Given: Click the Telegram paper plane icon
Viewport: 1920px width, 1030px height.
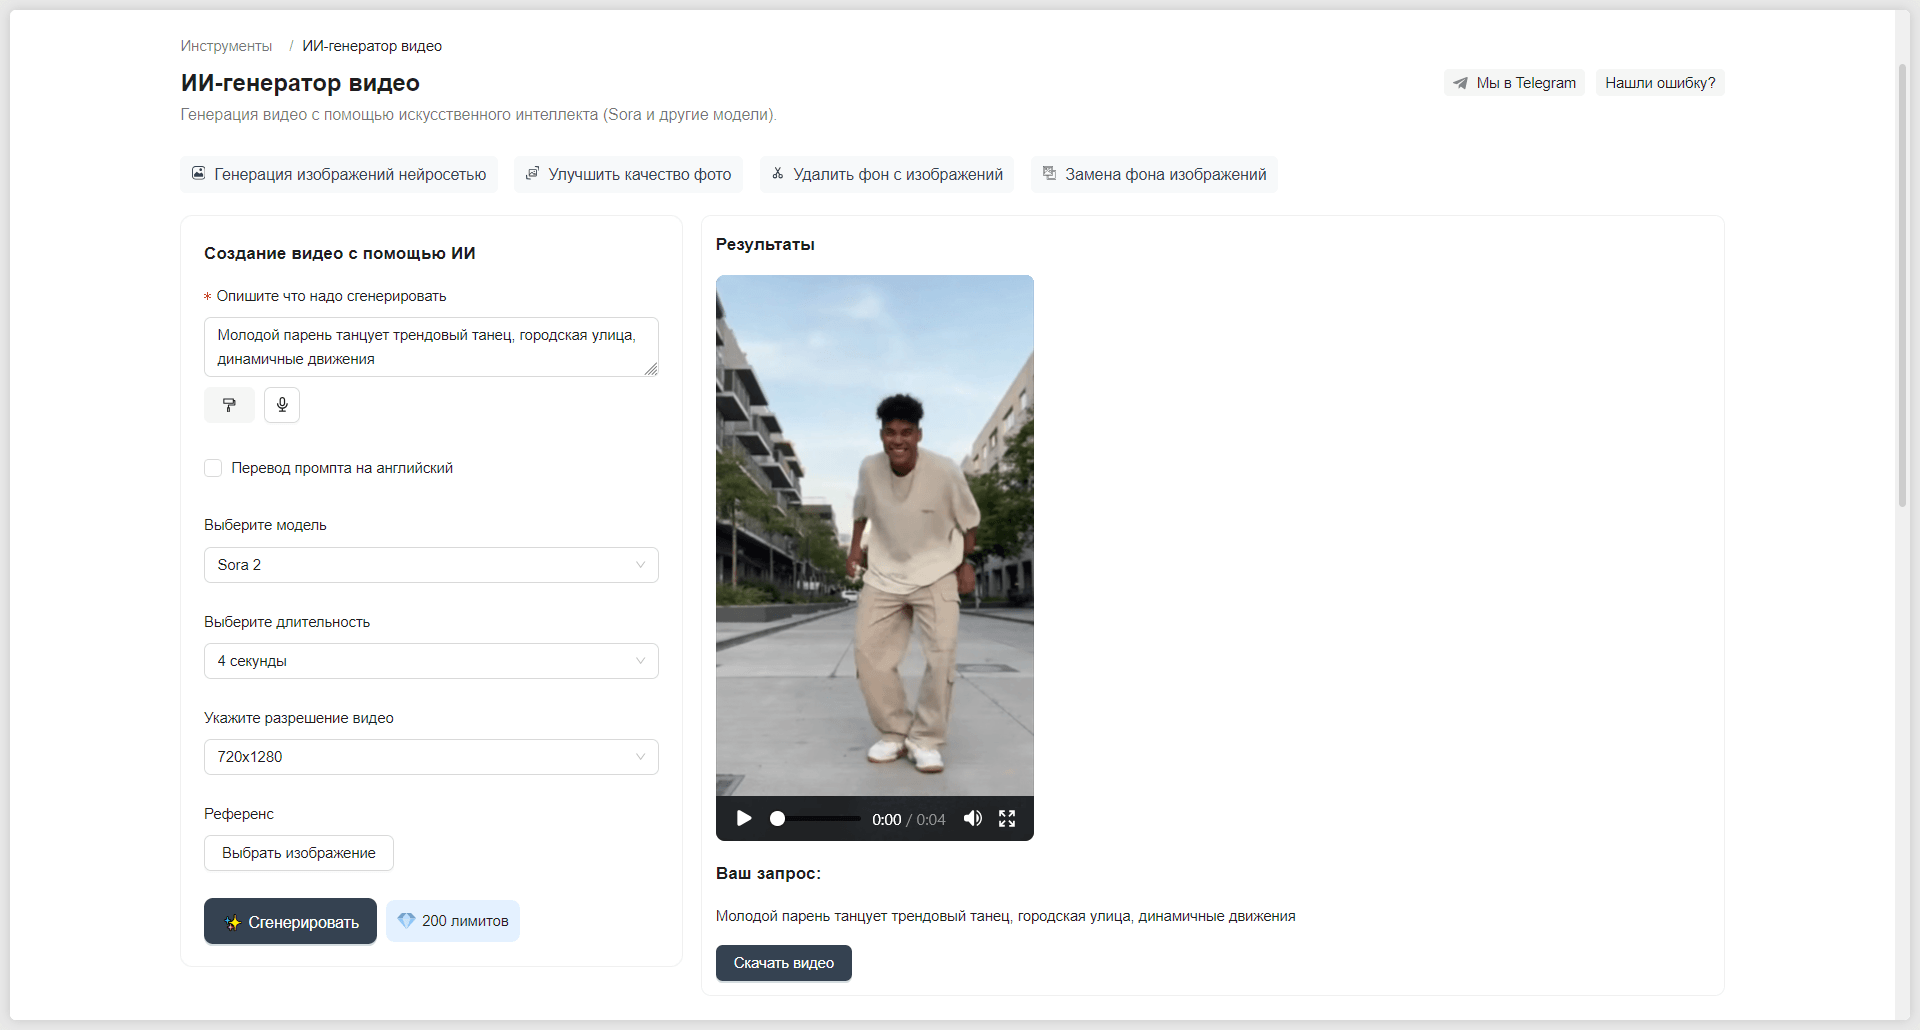Looking at the screenshot, I should coord(1460,83).
